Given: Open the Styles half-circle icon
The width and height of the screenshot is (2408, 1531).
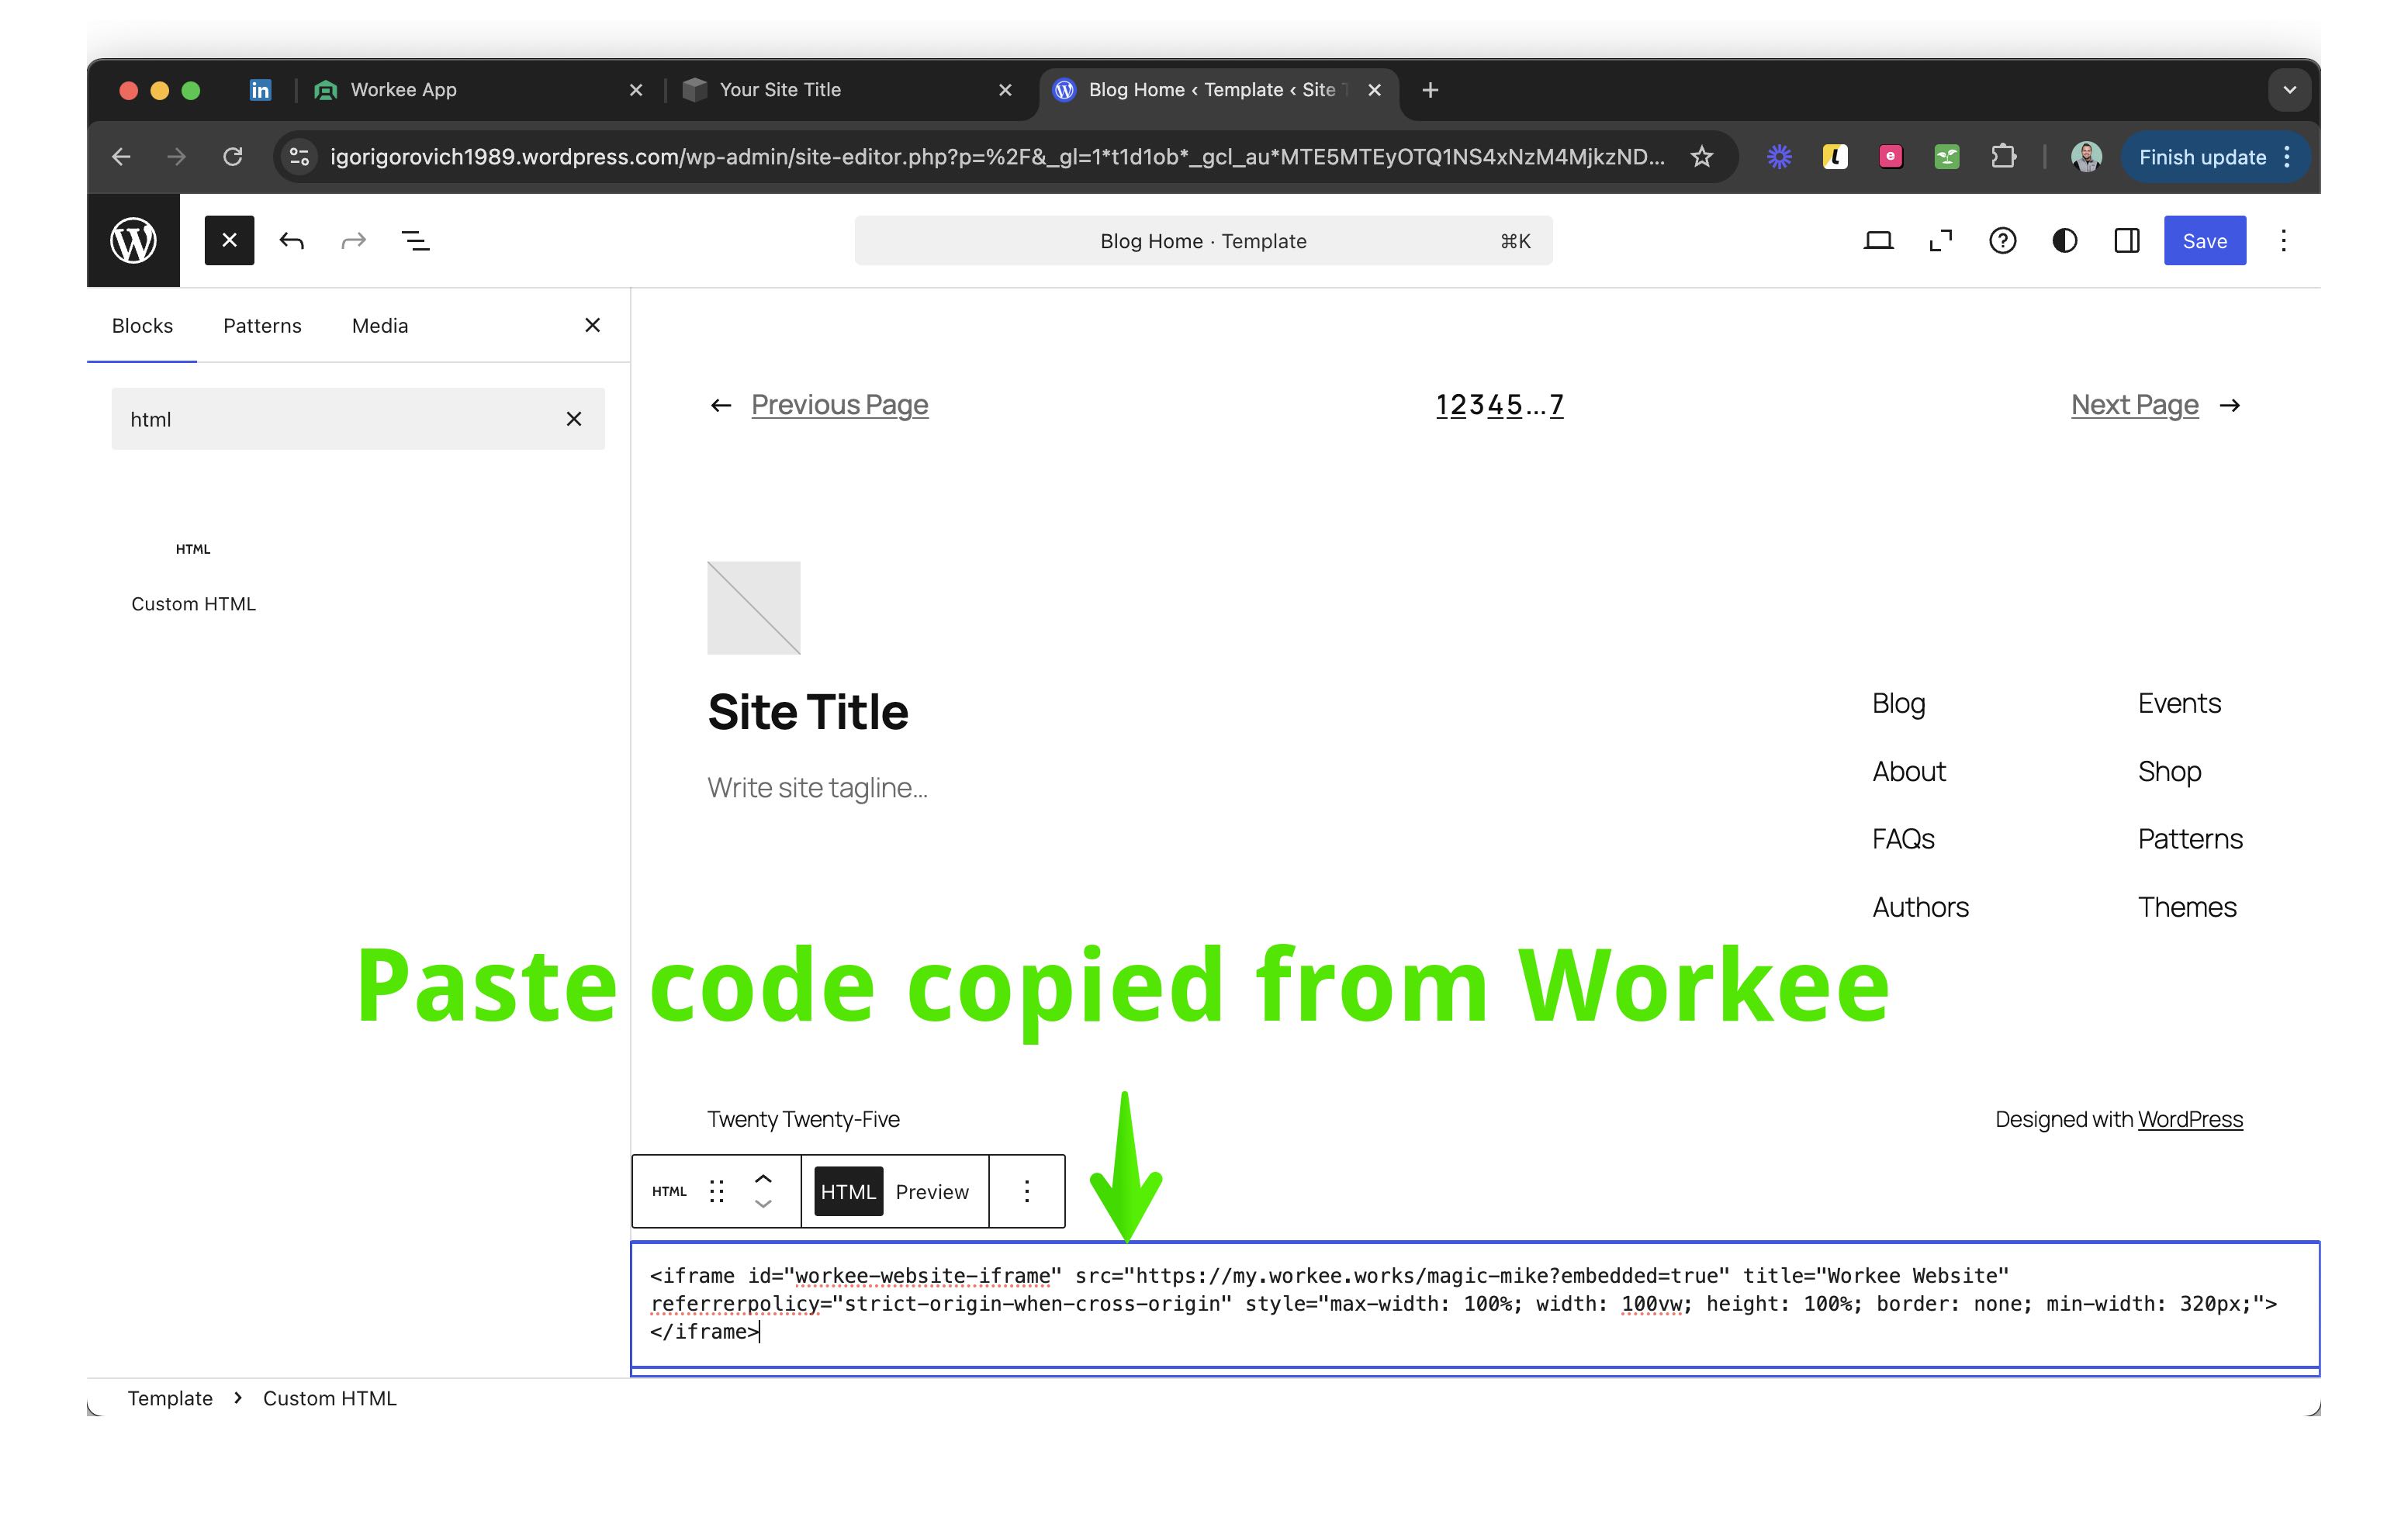Looking at the screenshot, I should click(x=2064, y=241).
